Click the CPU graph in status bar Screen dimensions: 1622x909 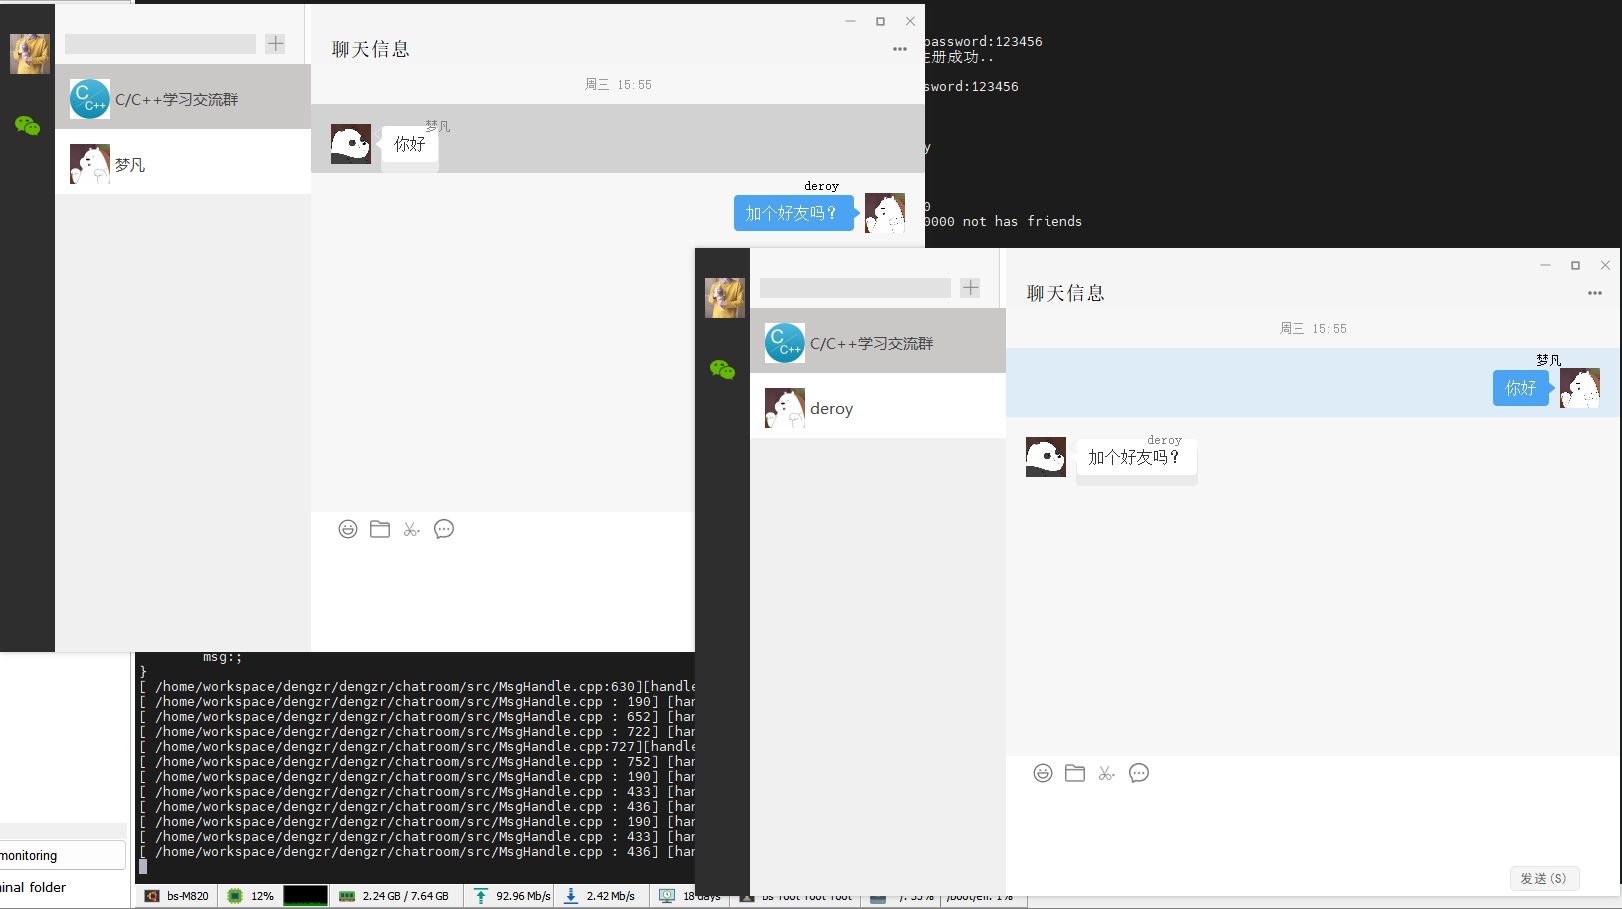pos(305,896)
